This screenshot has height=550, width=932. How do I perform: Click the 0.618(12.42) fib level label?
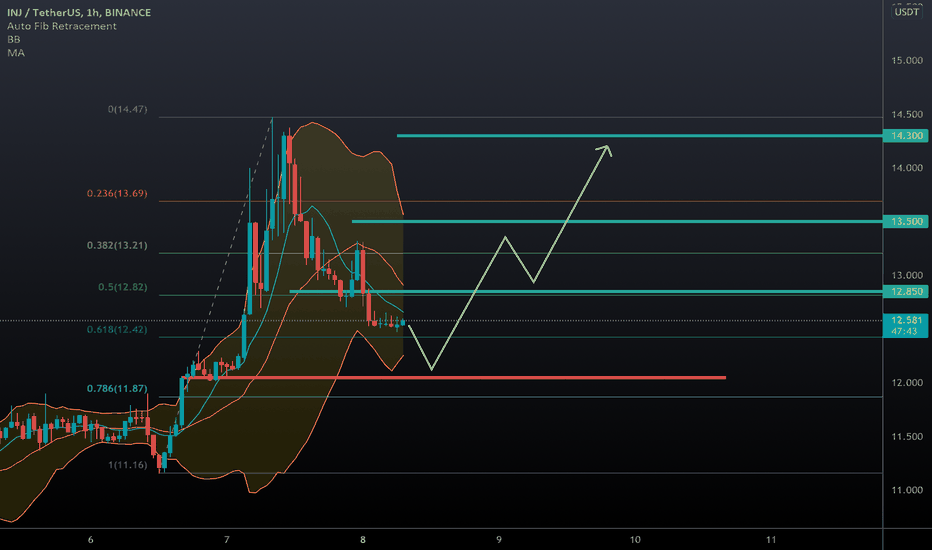click(x=117, y=329)
